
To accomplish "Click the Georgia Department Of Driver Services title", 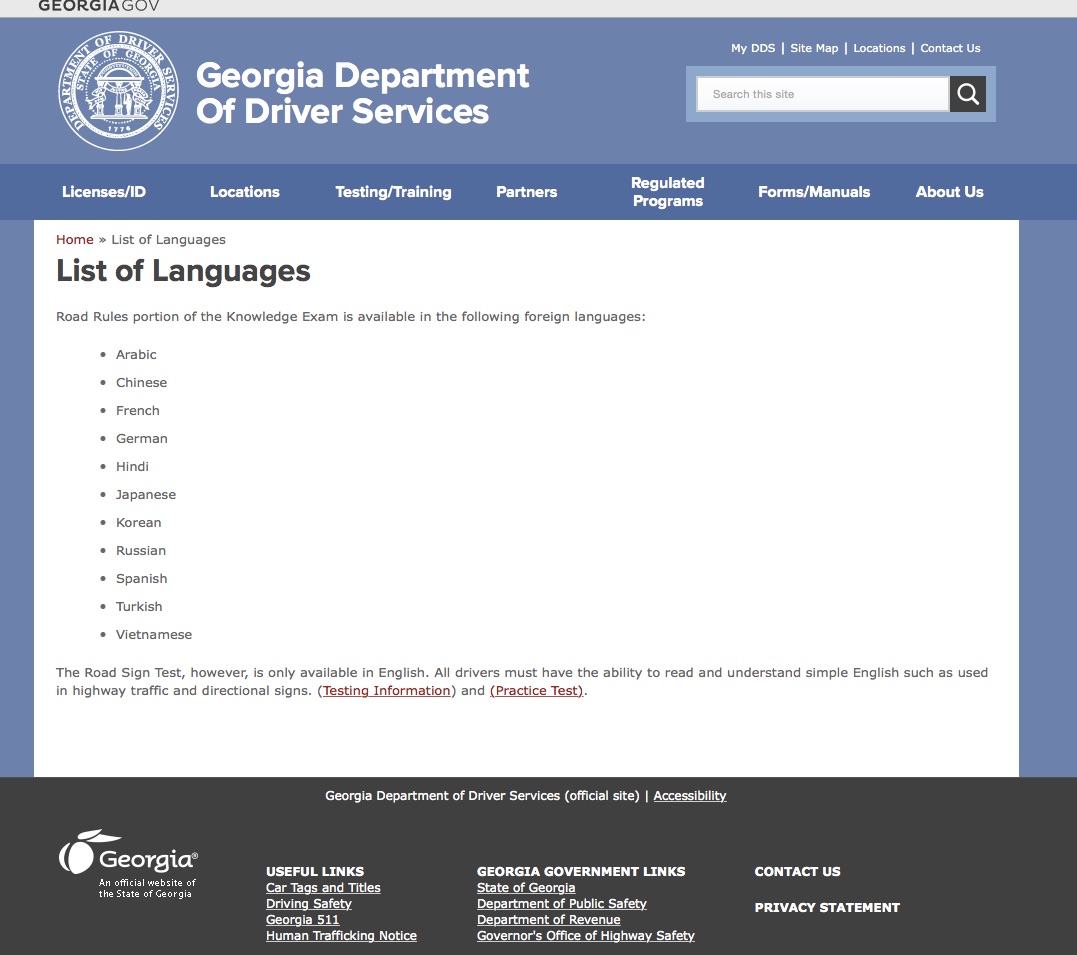I will 363,93.
